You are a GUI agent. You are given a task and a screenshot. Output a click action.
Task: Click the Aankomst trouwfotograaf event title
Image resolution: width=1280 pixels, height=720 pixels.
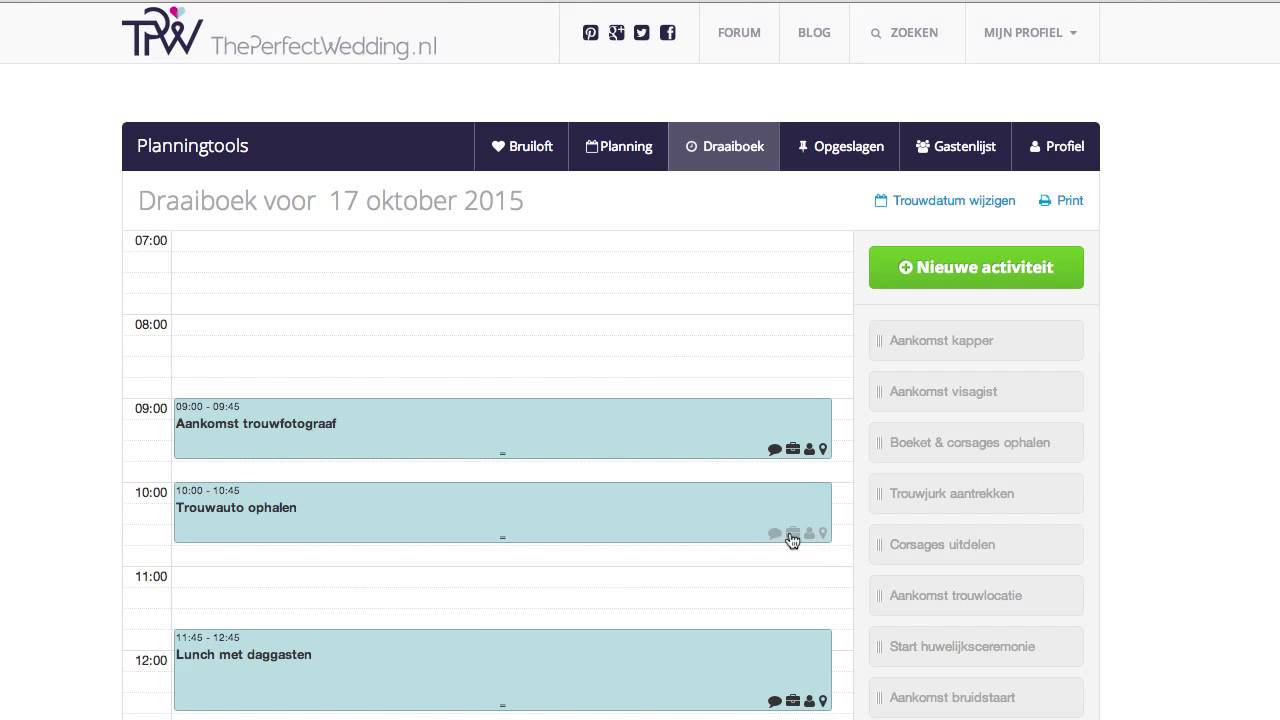(x=256, y=424)
